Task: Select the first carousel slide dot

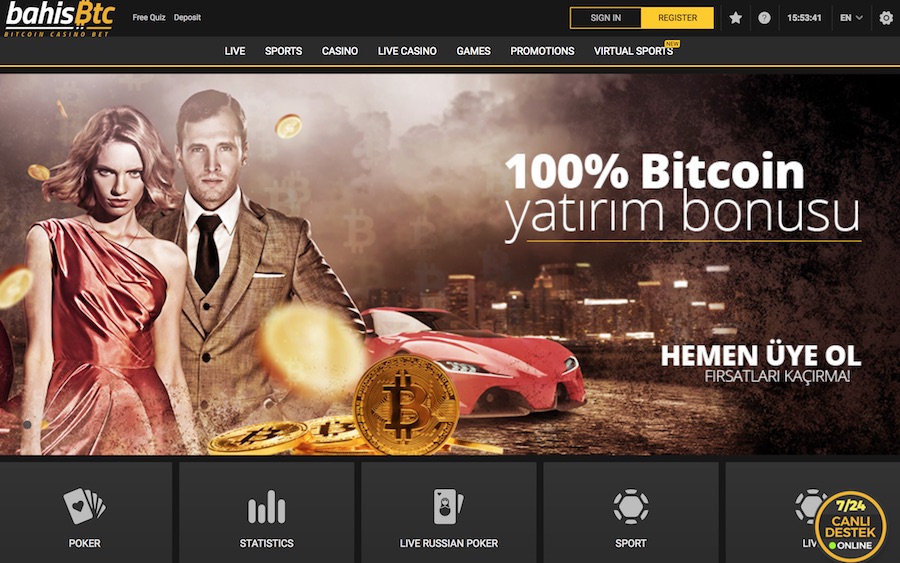Action: [27, 424]
